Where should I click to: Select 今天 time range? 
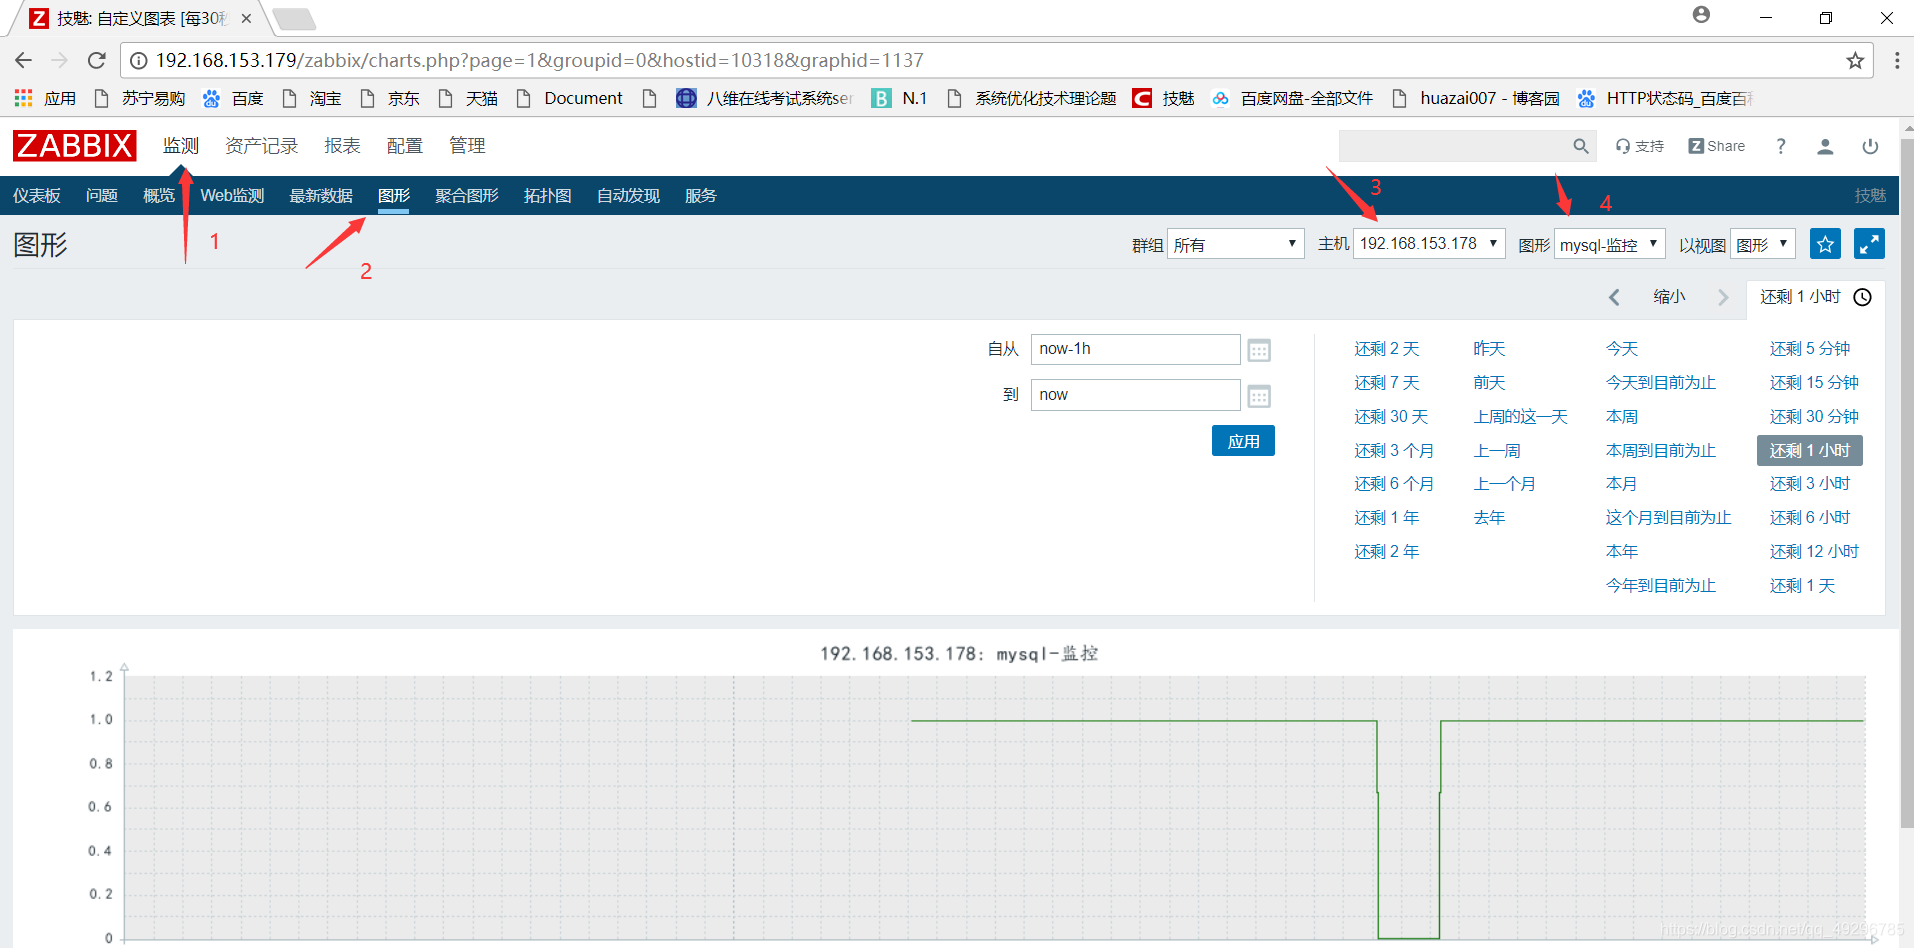1622,349
